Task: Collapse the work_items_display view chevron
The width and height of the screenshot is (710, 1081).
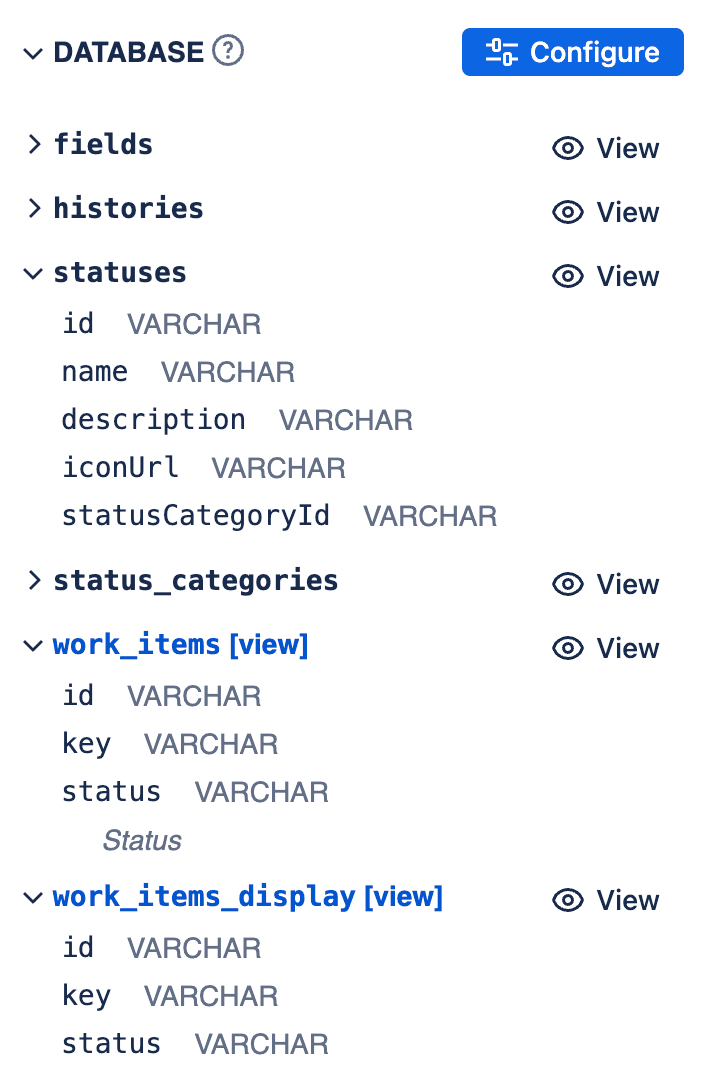Action: [33, 898]
